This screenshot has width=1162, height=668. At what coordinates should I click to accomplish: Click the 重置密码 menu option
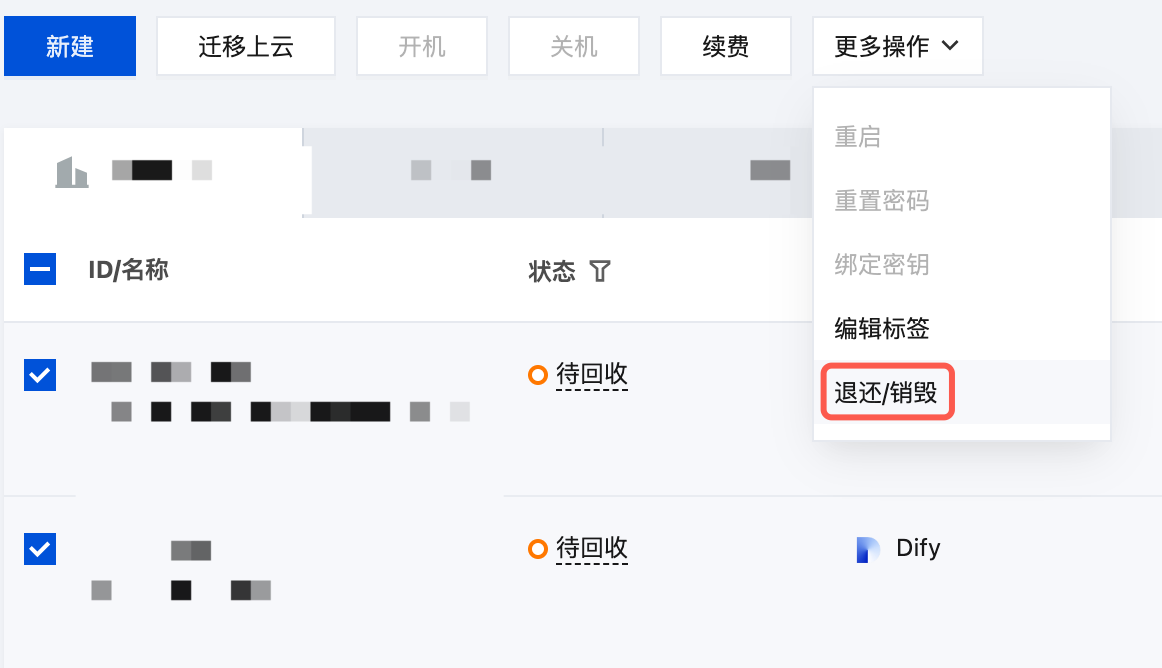(882, 201)
